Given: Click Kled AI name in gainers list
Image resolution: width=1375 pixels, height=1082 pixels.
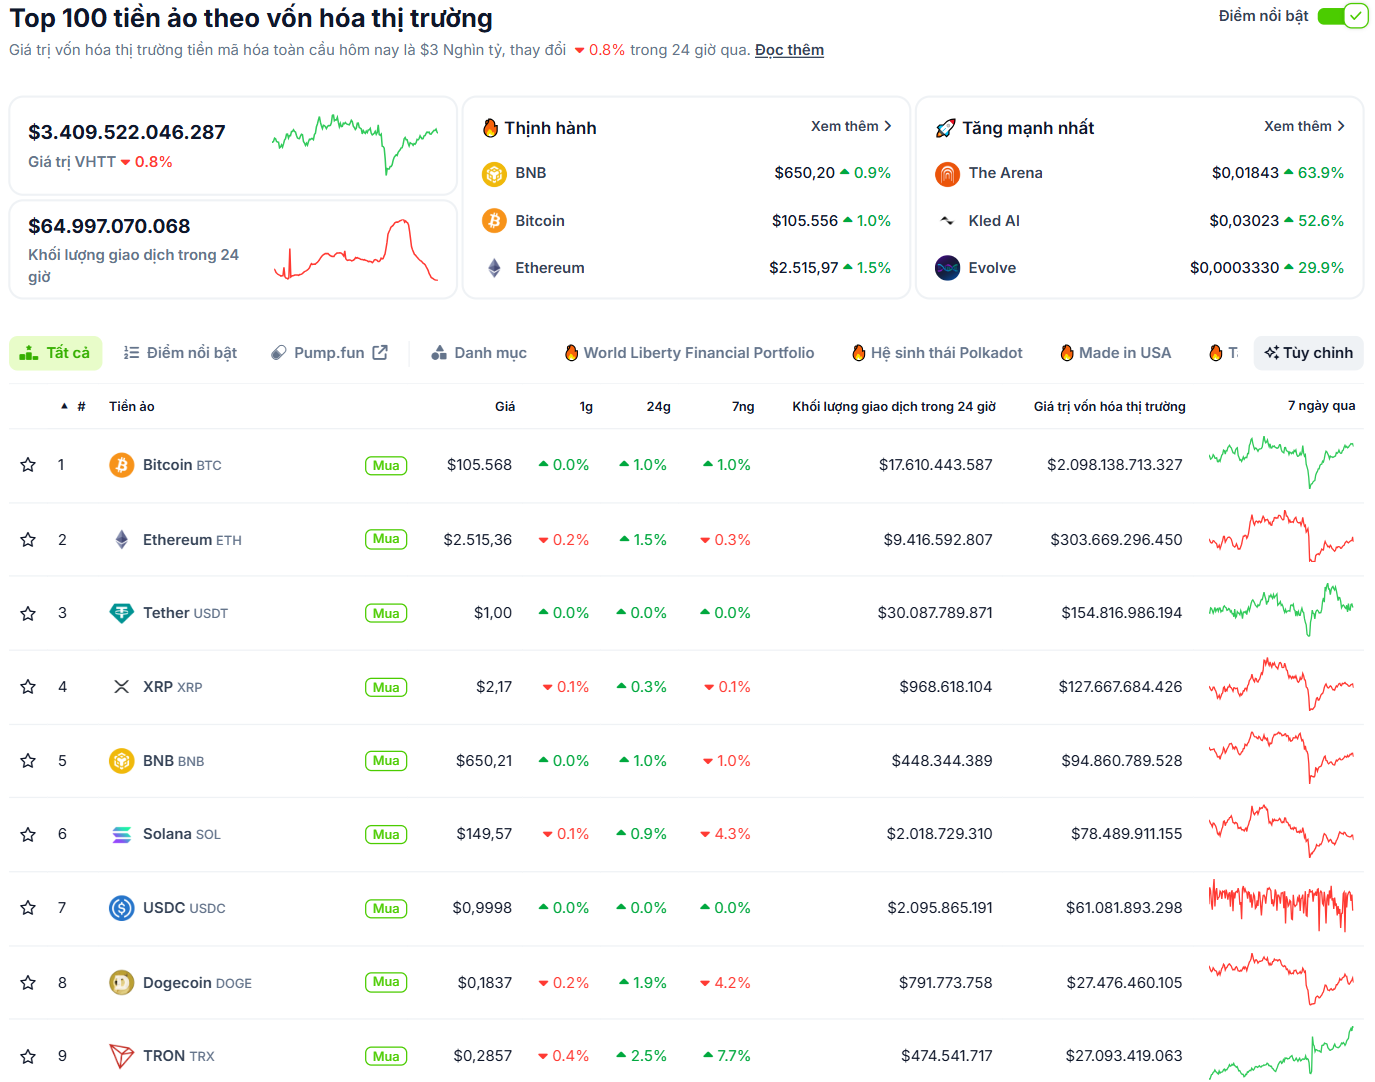Looking at the screenshot, I should click(994, 221).
